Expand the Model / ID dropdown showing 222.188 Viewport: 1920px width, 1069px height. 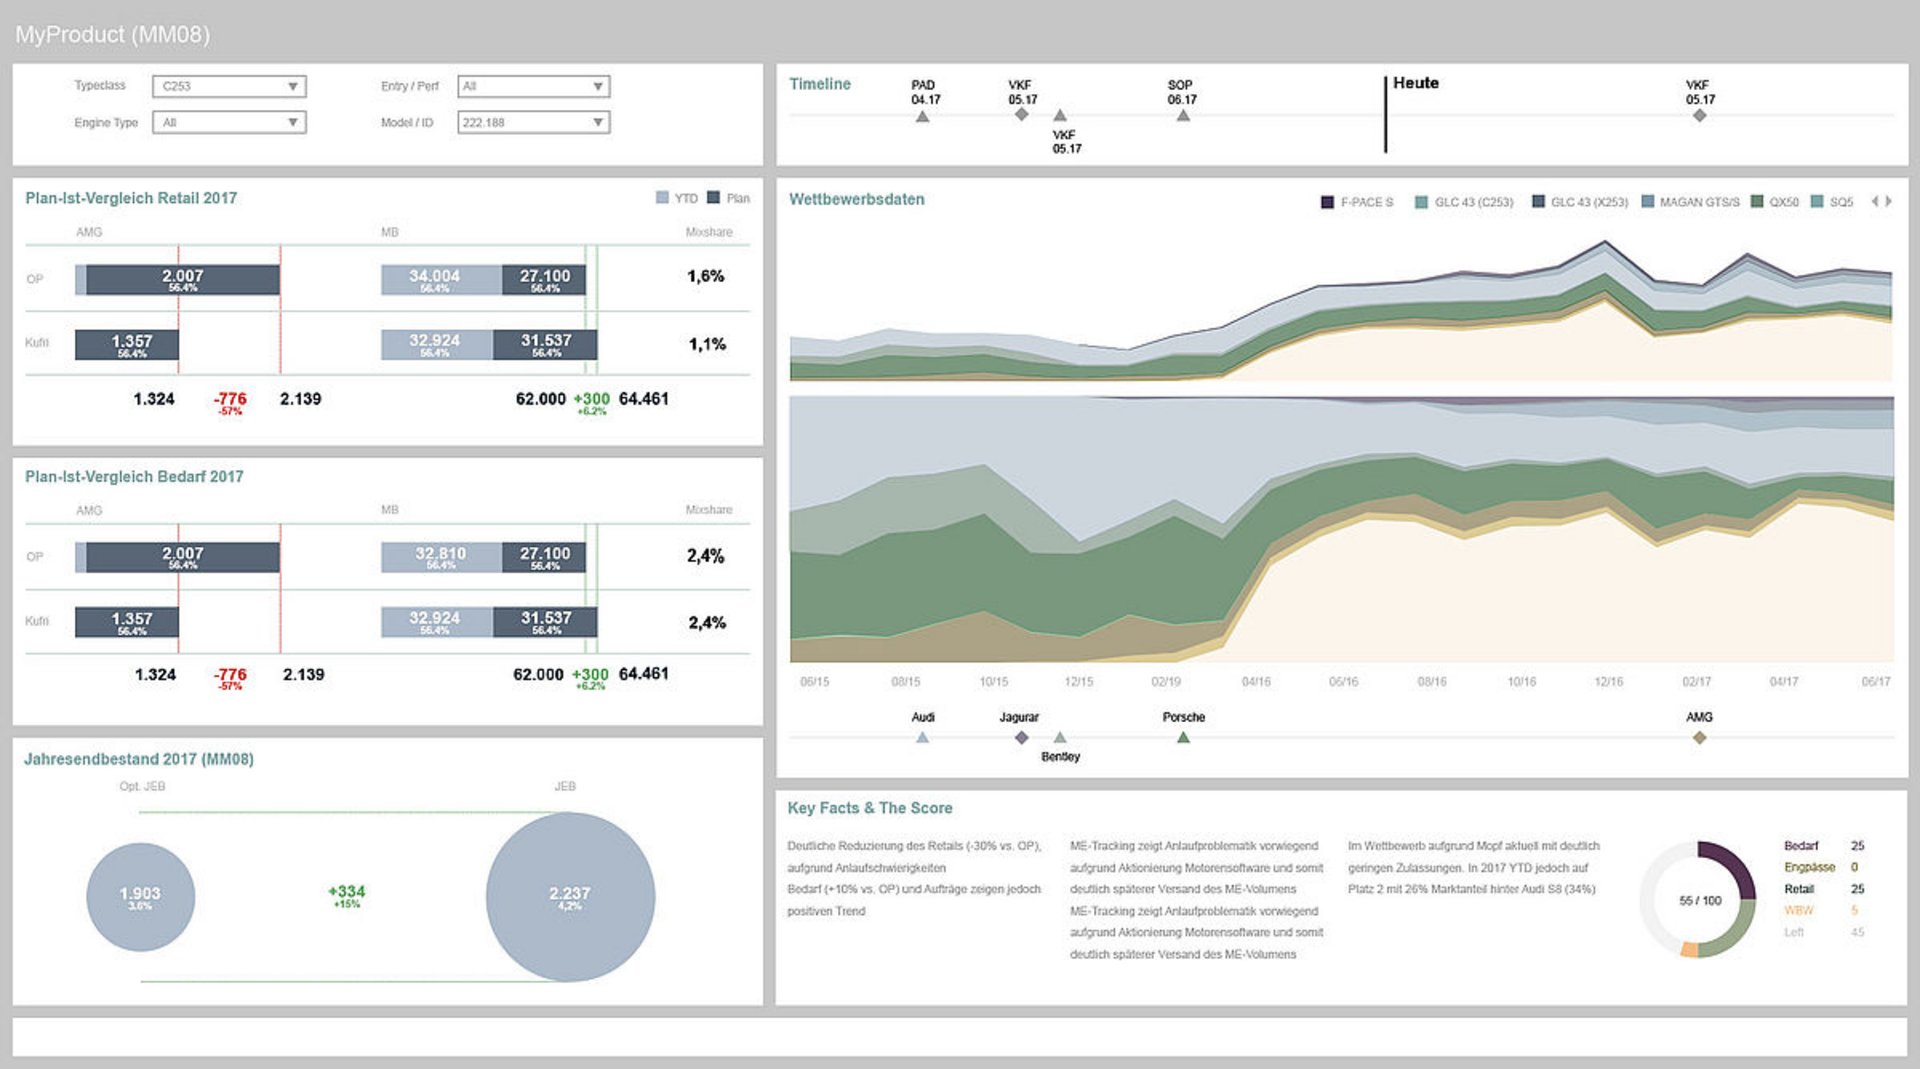[x=533, y=123]
